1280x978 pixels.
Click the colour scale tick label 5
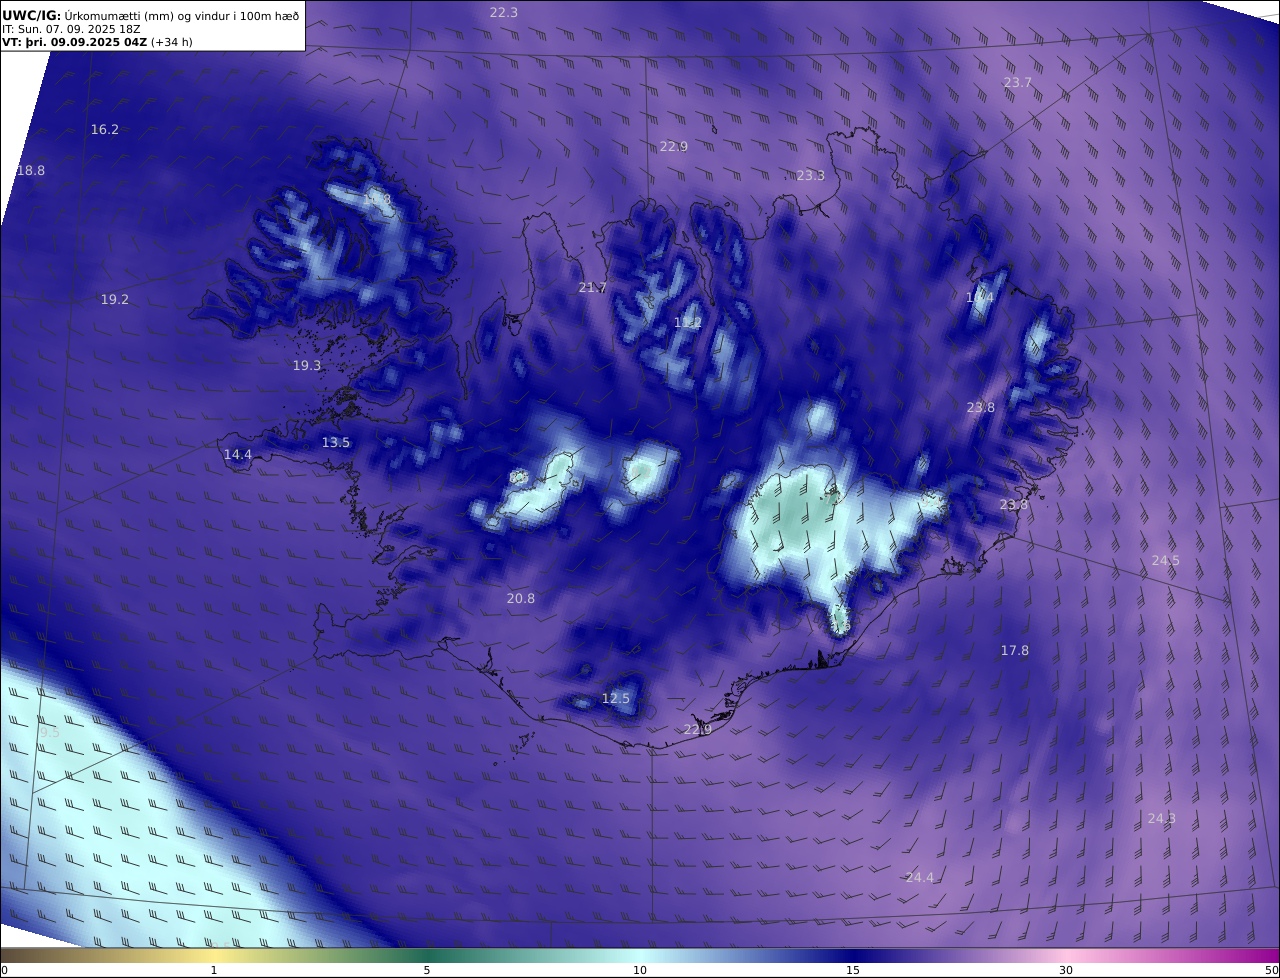[427, 970]
